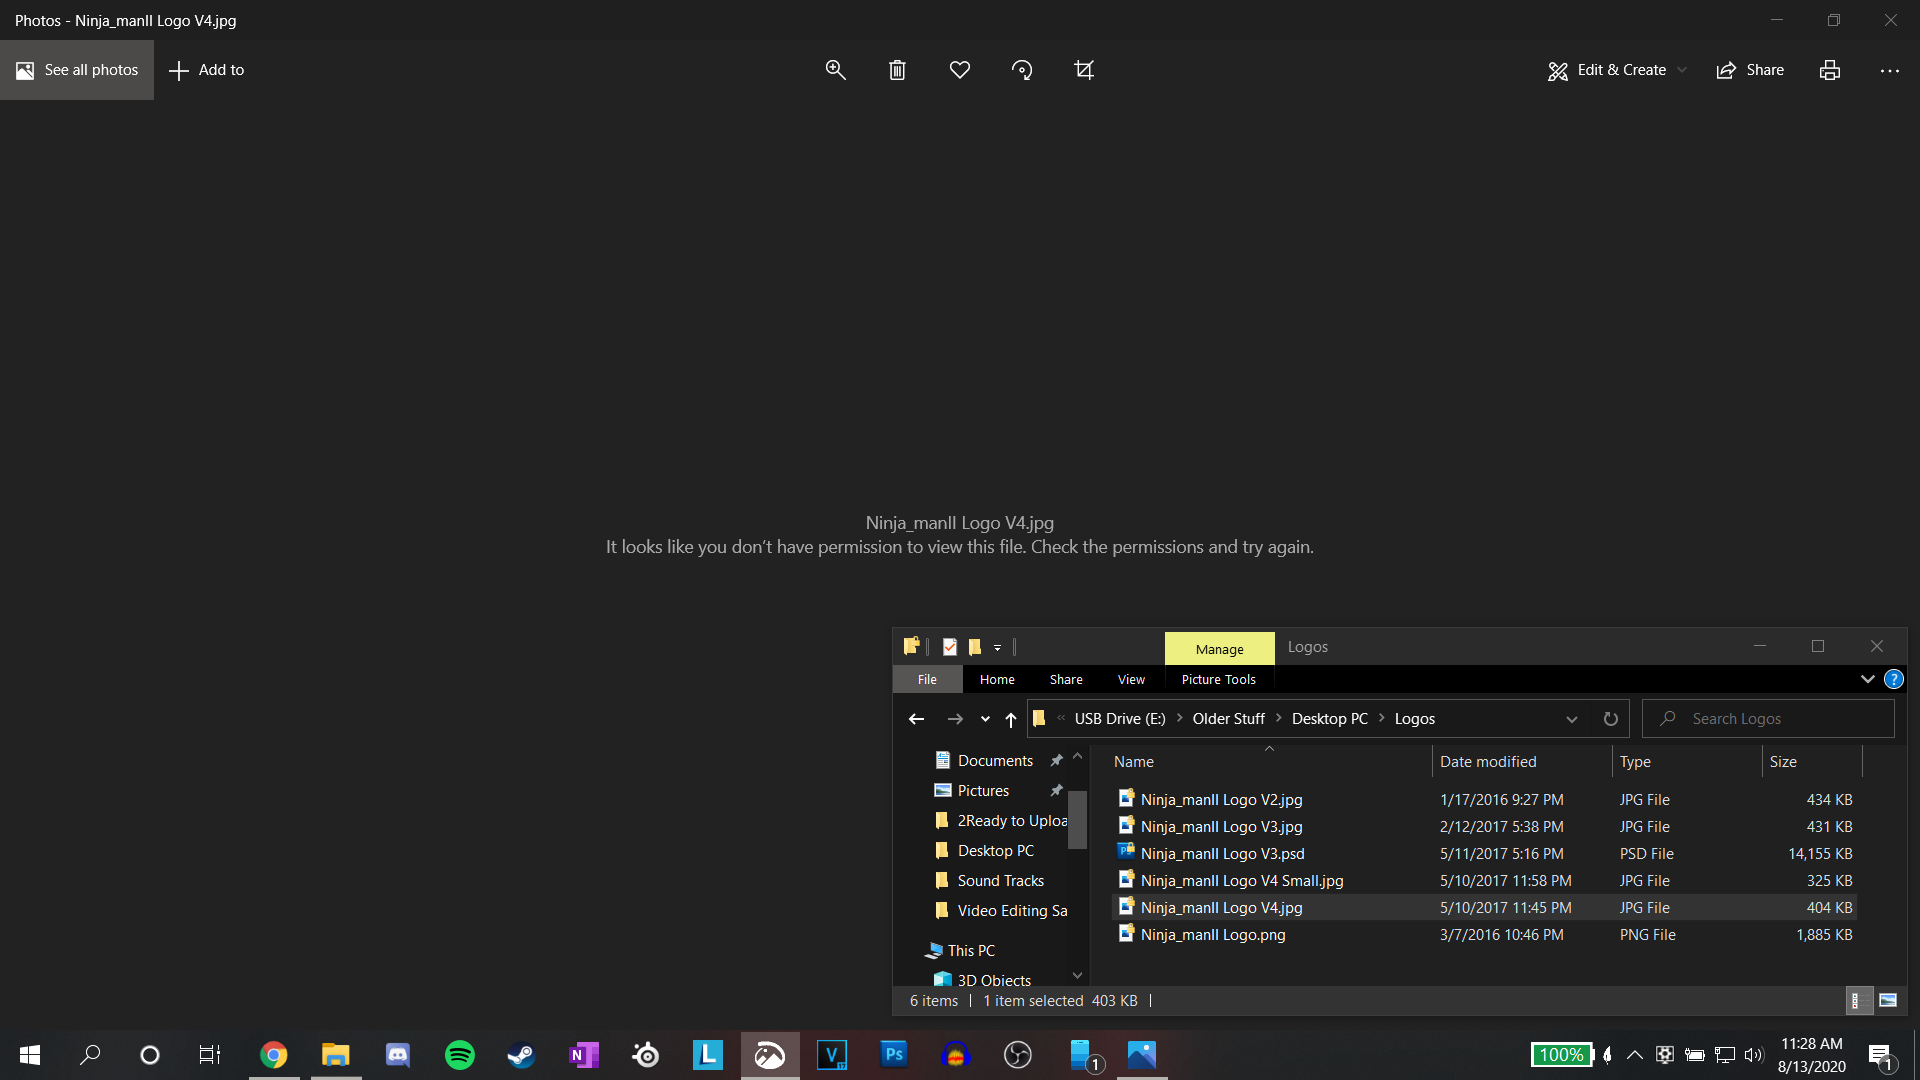Open Explorer help icon
The width and height of the screenshot is (1920, 1080).
coord(1894,679)
